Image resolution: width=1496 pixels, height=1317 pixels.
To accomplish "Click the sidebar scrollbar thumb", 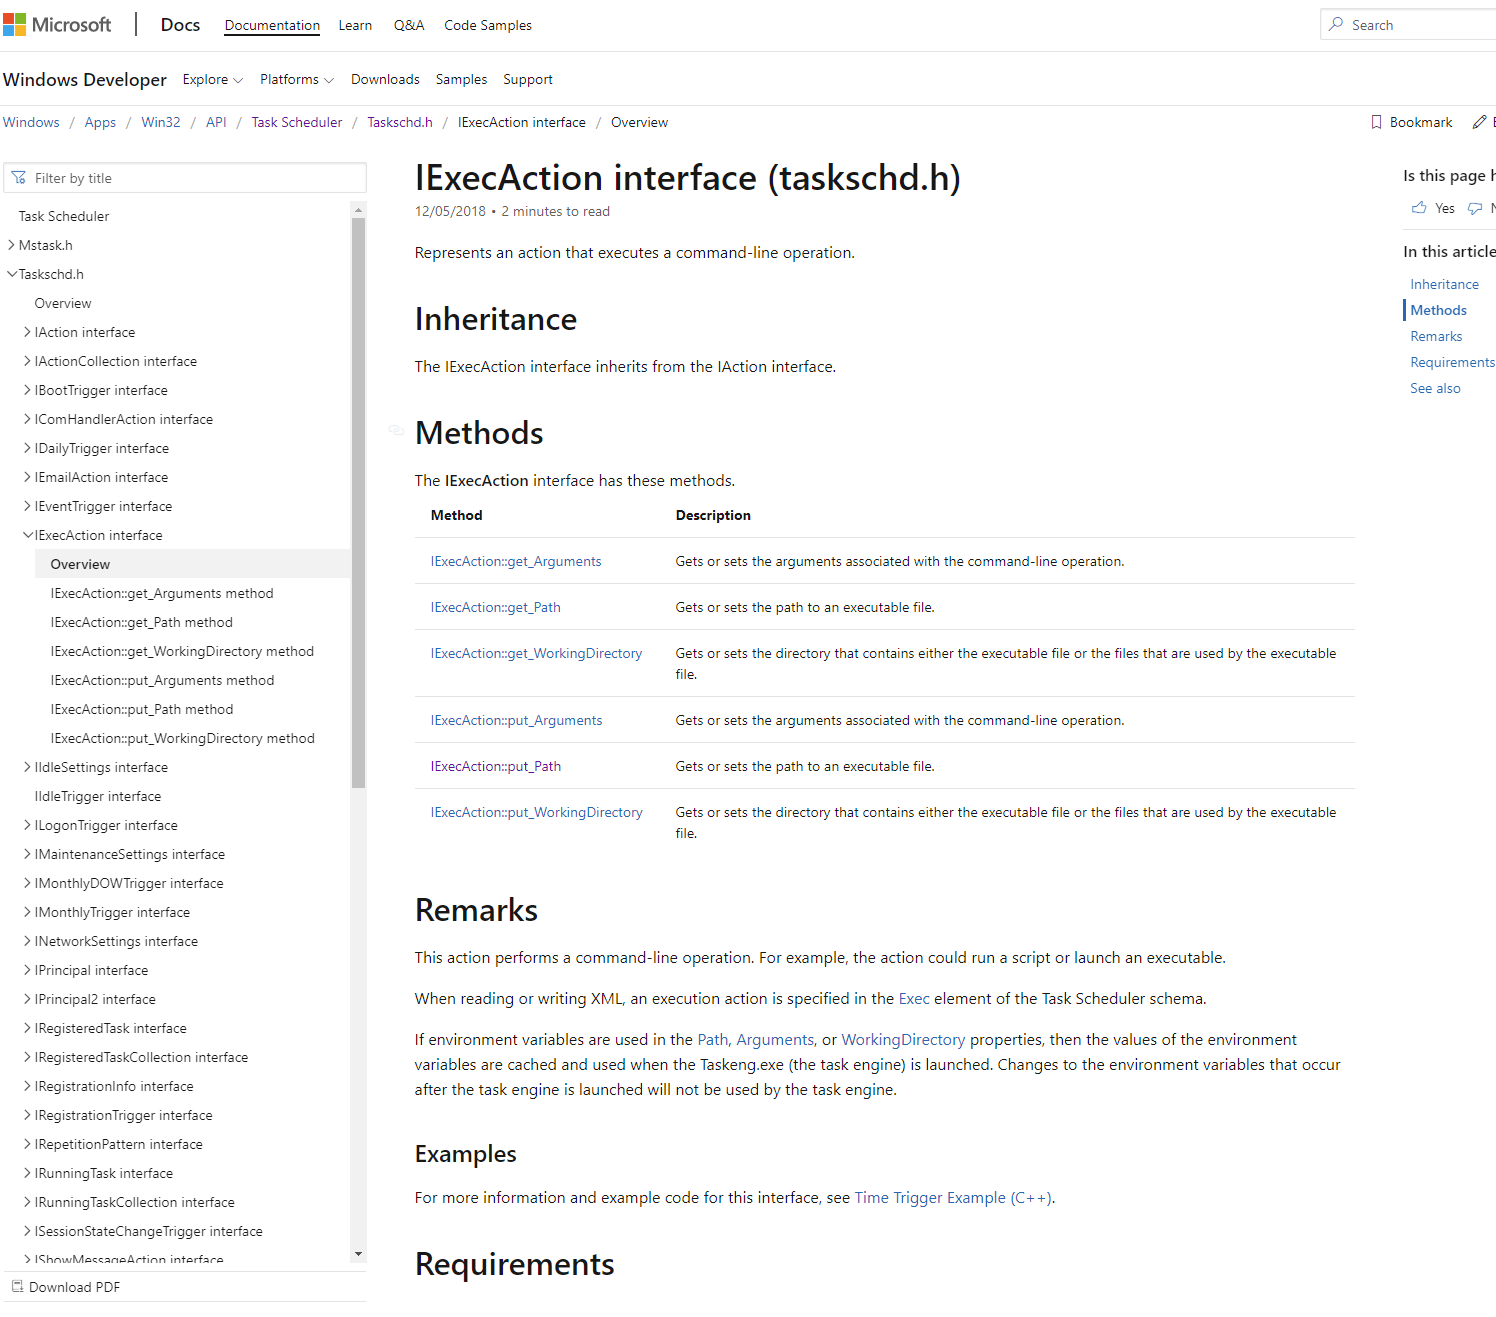I will pyautogui.click(x=358, y=503).
